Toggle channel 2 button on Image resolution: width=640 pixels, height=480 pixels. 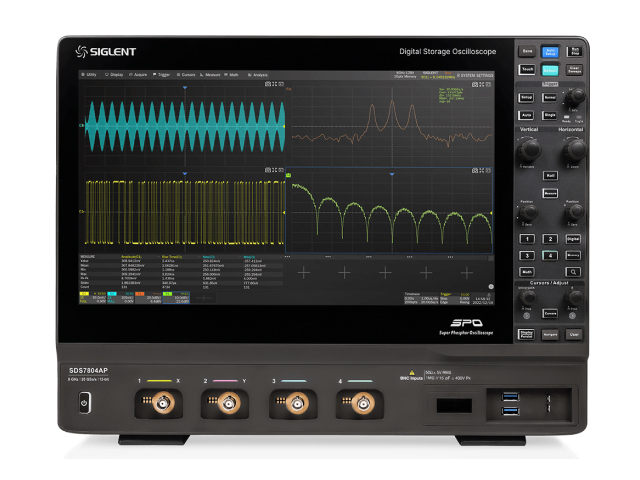click(550, 239)
